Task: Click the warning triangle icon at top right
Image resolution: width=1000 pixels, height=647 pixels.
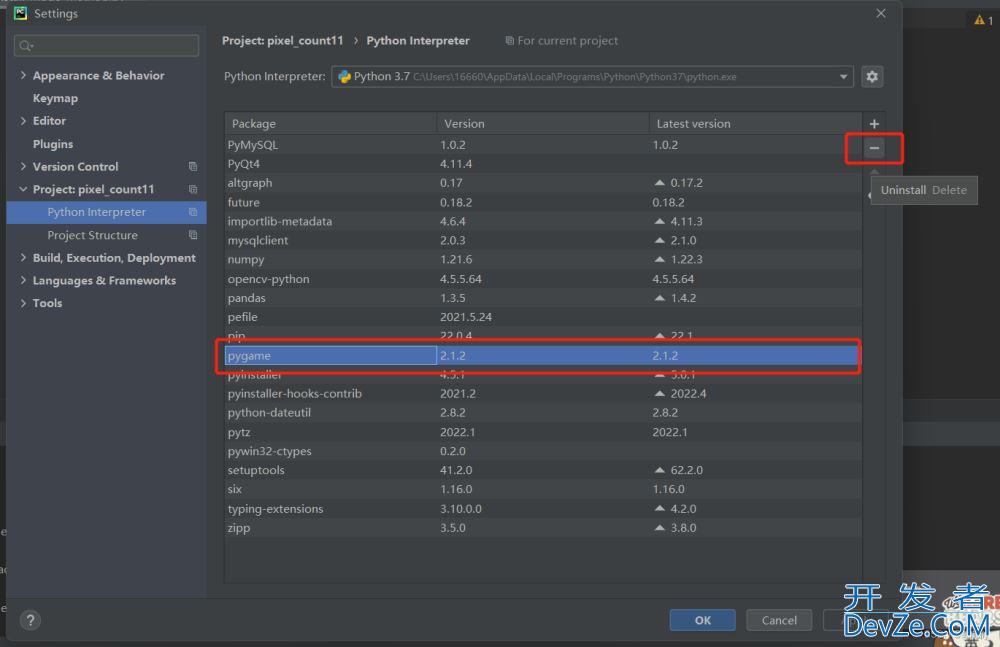Action: pos(979,20)
